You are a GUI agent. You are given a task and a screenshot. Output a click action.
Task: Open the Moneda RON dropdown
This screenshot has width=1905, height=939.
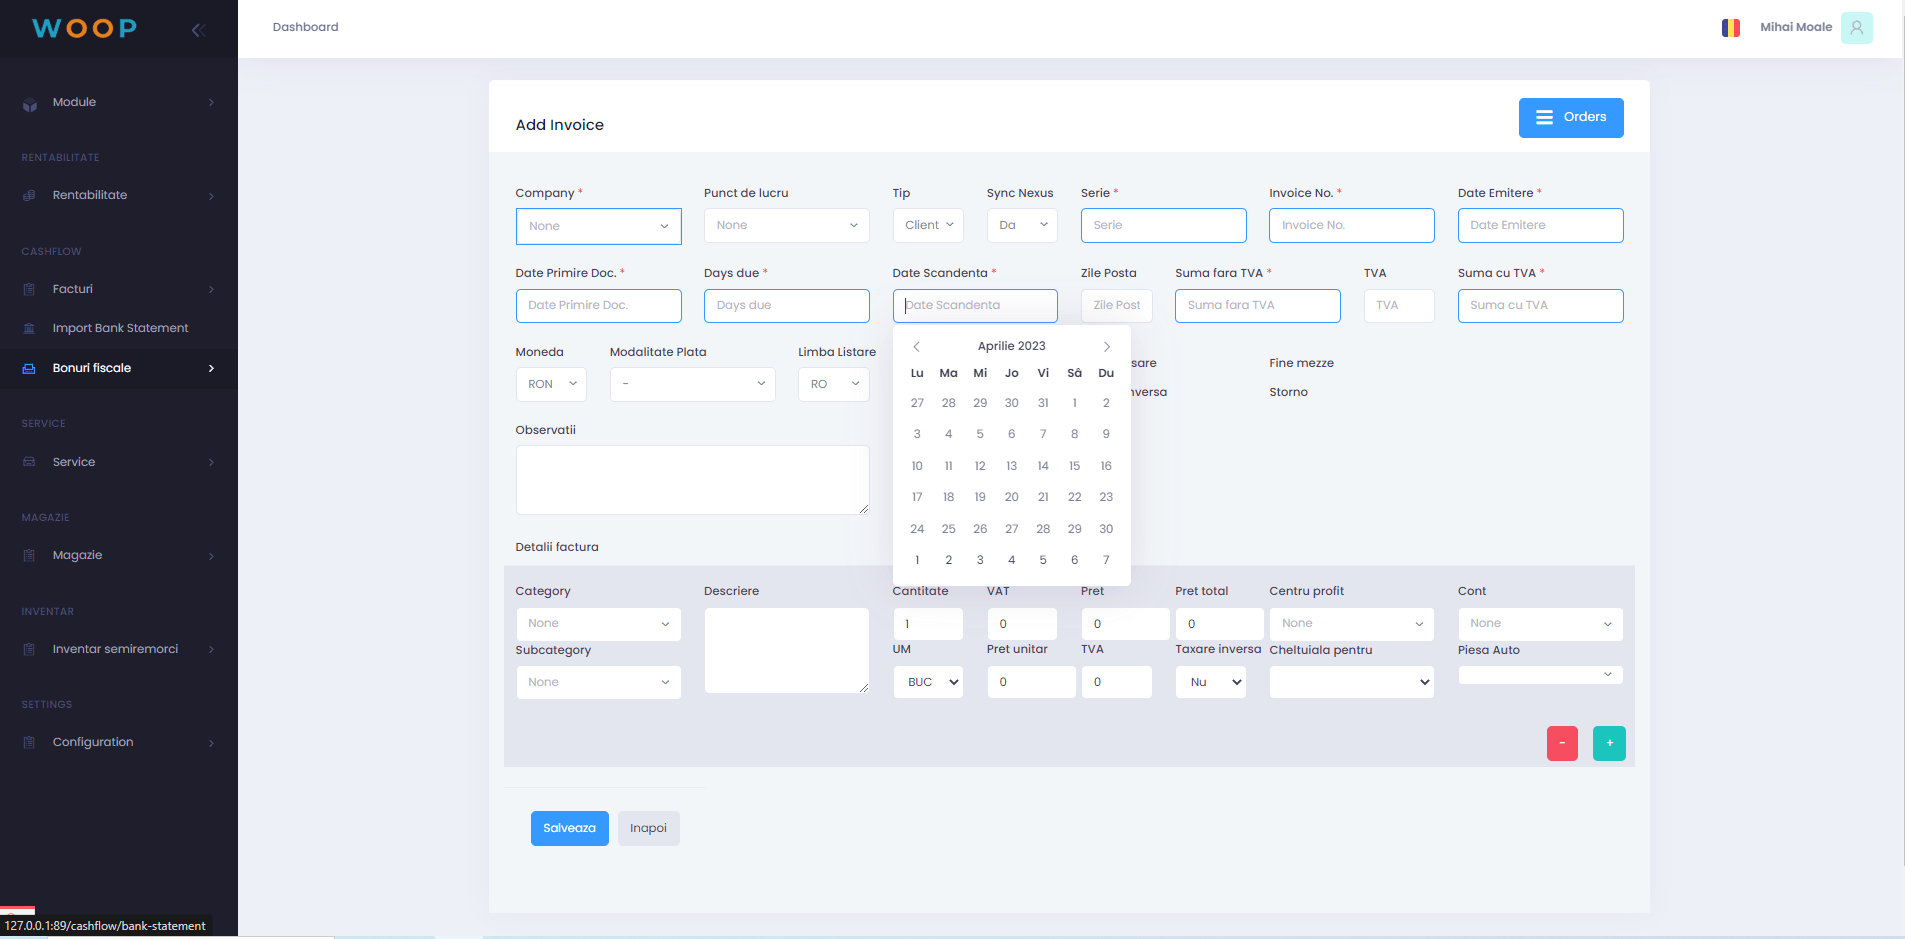coord(550,384)
